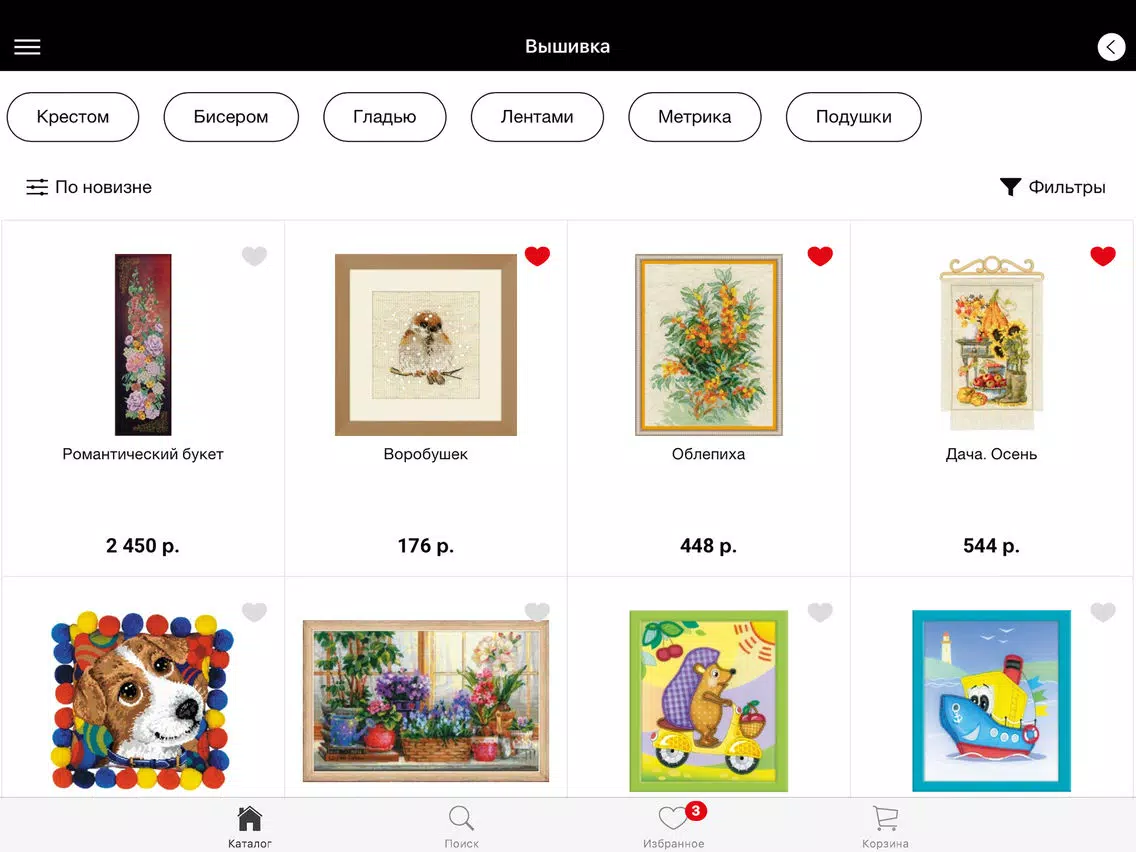Expand the По новизне sort options
Screen dimensions: 1136x852
pos(89,187)
